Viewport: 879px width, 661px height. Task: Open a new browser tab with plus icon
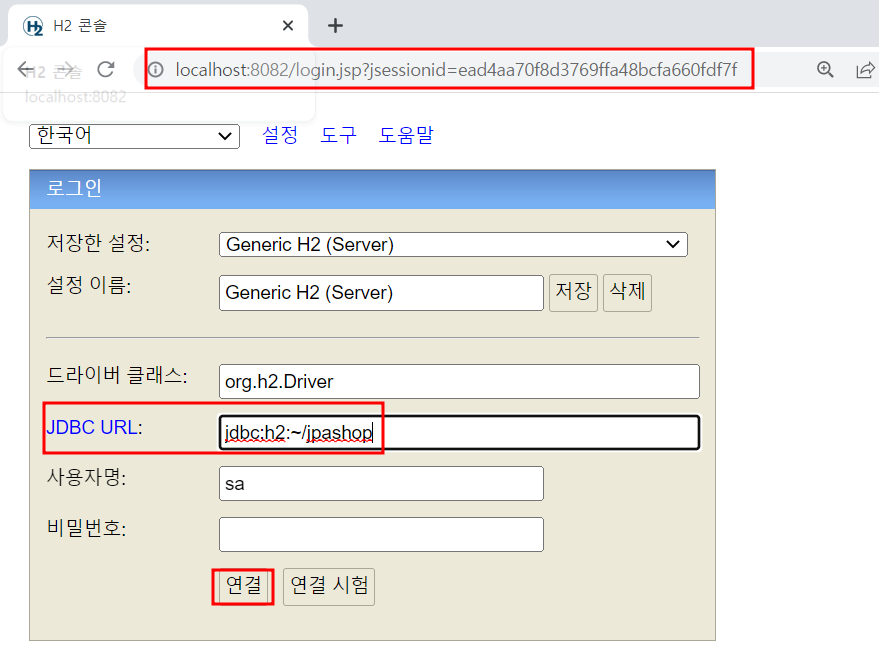point(335,26)
